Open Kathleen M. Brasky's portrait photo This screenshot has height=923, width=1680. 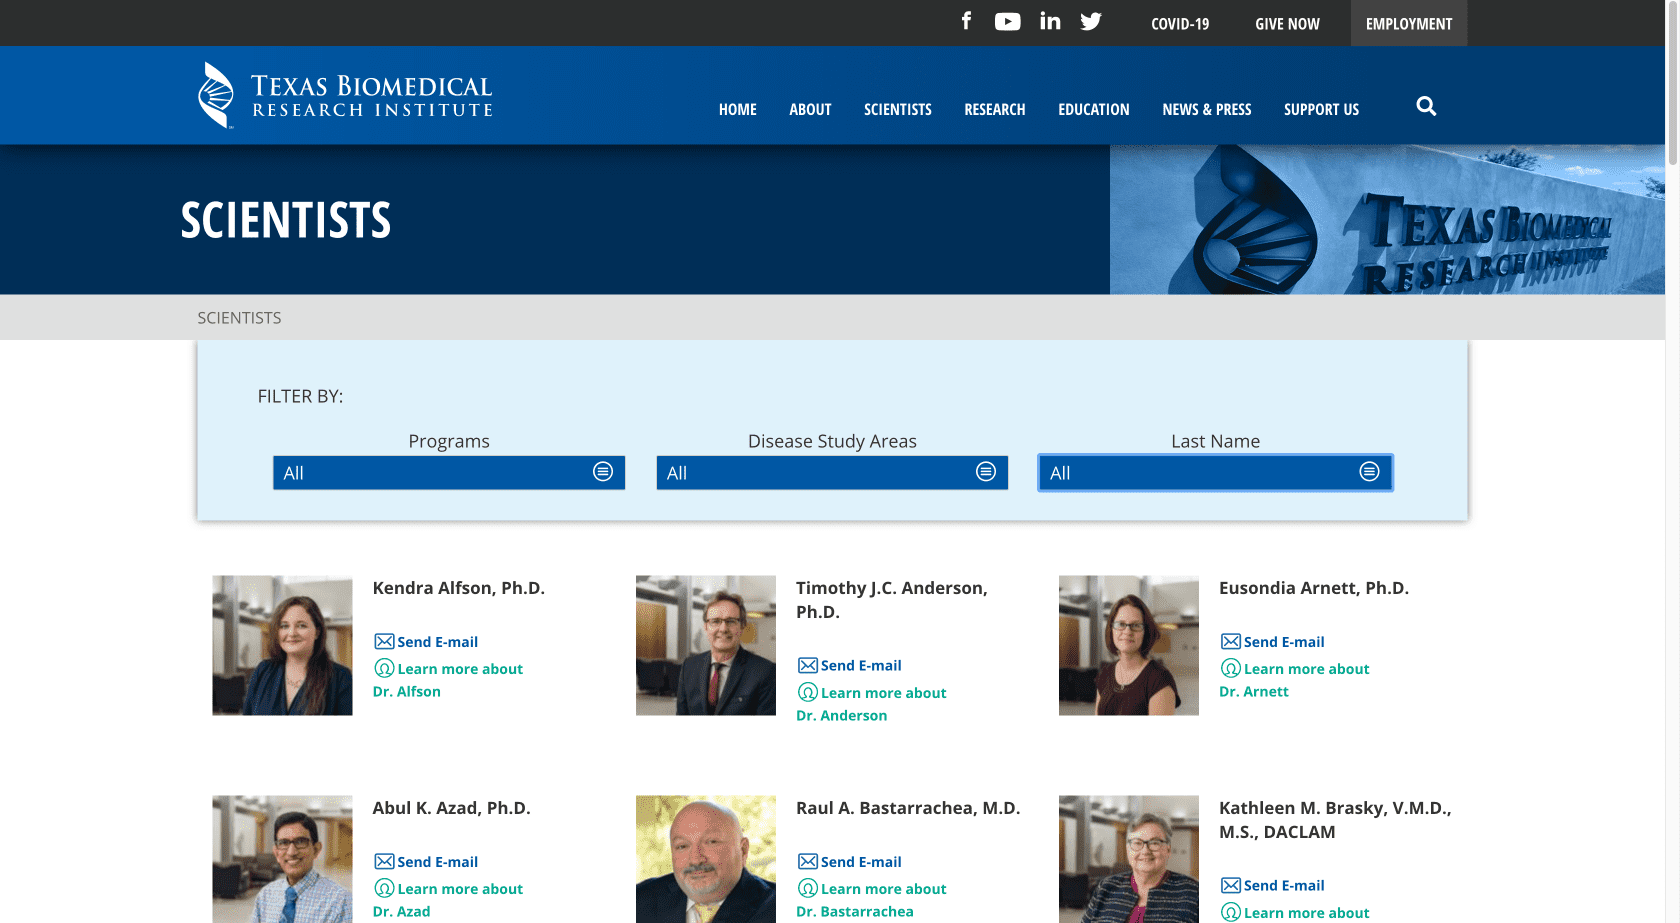(1129, 859)
